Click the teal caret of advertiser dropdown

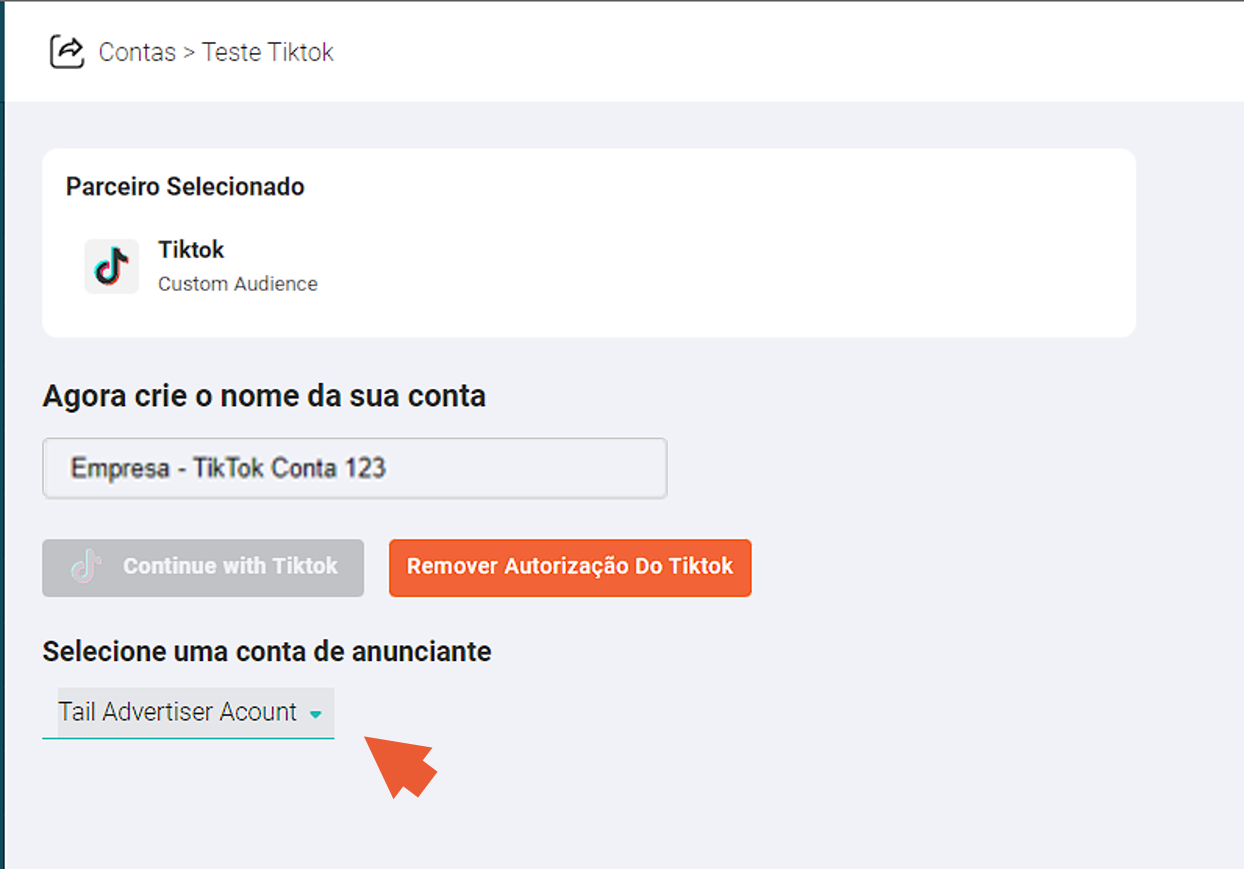[x=315, y=714]
